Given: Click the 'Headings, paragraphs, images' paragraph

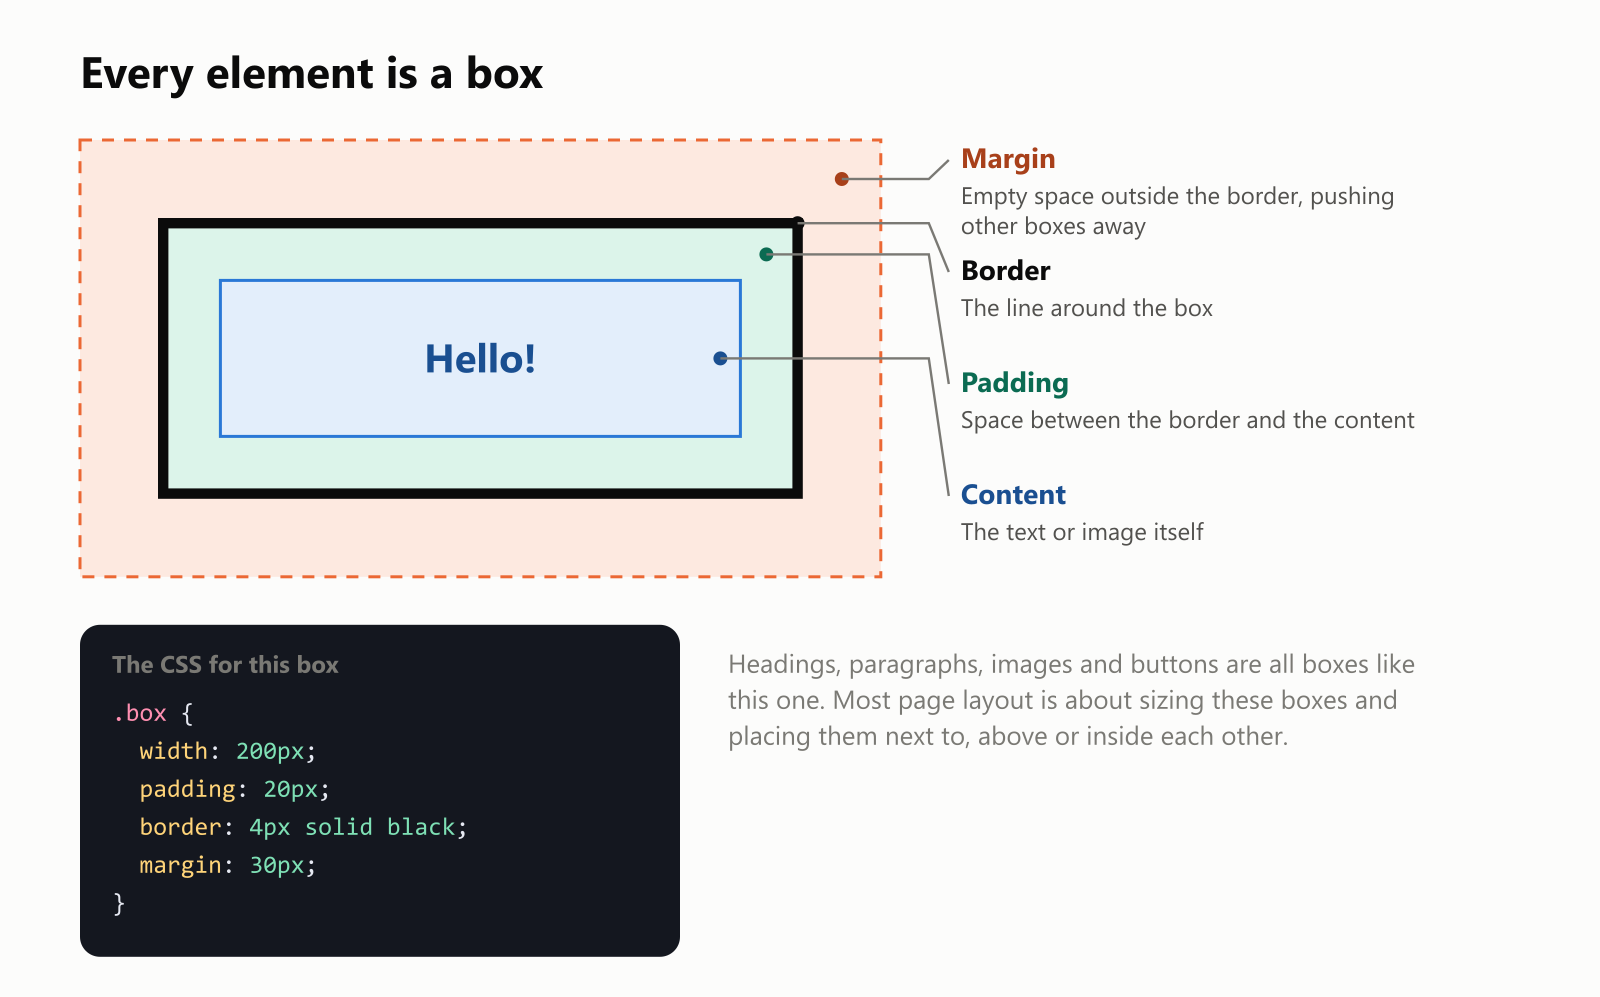Looking at the screenshot, I should 1072,700.
